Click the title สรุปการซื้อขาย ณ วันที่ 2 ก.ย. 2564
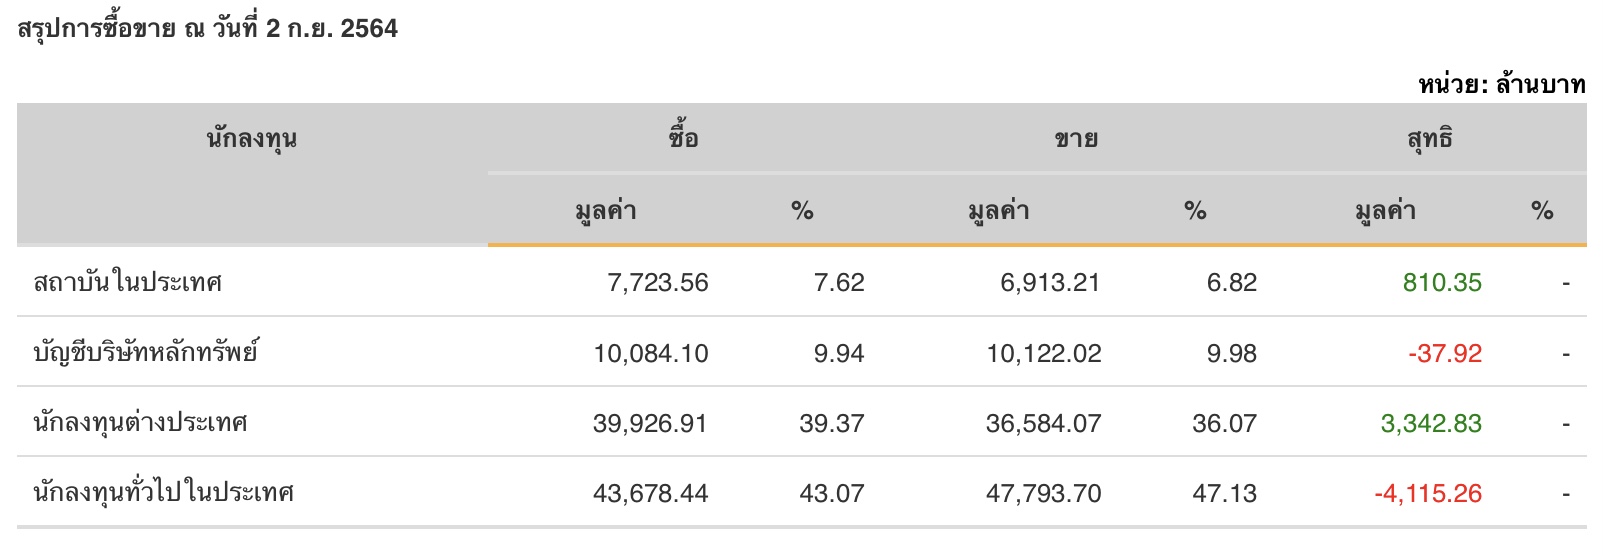 click(208, 28)
